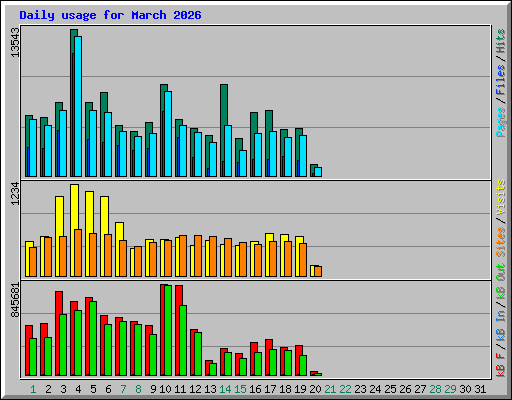Click the red kB bar for day 10
Screen dimensions: 512x400
click(162, 330)
